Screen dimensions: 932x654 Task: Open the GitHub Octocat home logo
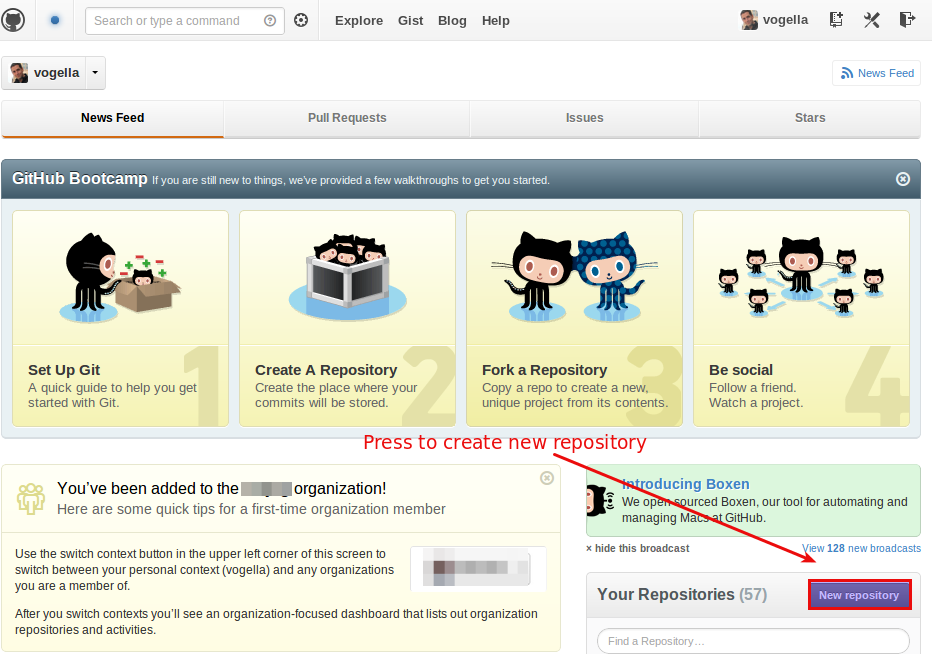tap(13, 20)
